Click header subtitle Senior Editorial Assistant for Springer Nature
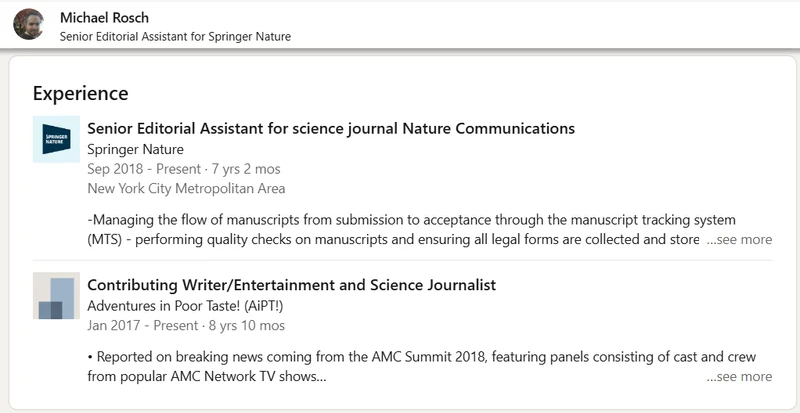Screen dimensions: 800x413 182,37
